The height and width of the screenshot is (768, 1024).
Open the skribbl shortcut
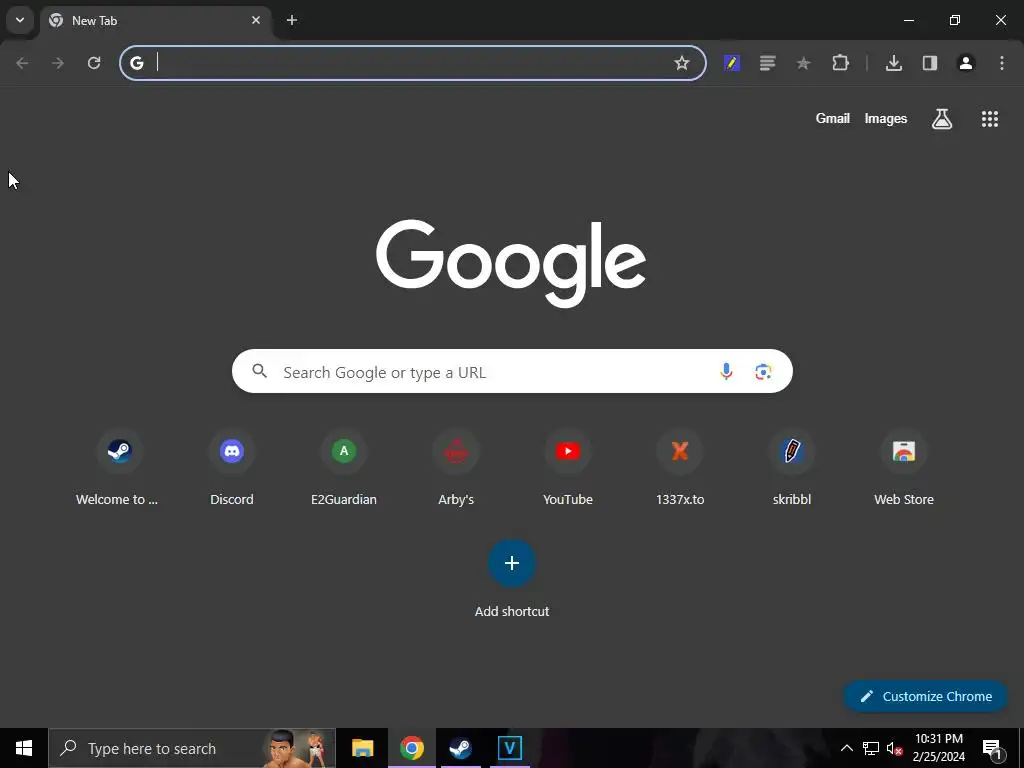click(792, 467)
